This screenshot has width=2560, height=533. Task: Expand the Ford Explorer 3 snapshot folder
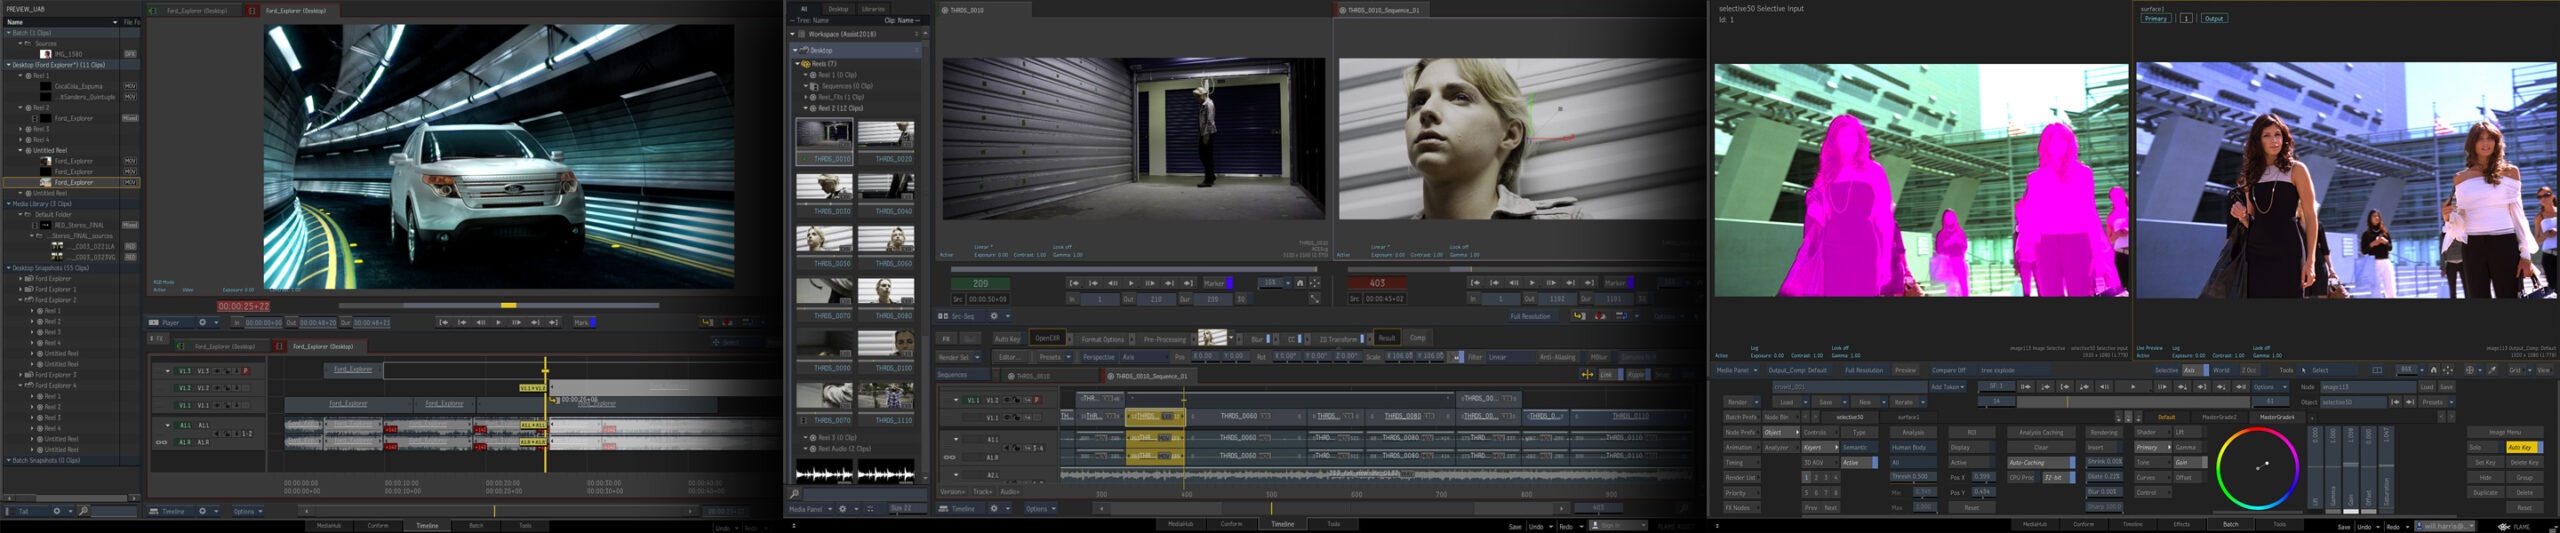click(x=20, y=375)
